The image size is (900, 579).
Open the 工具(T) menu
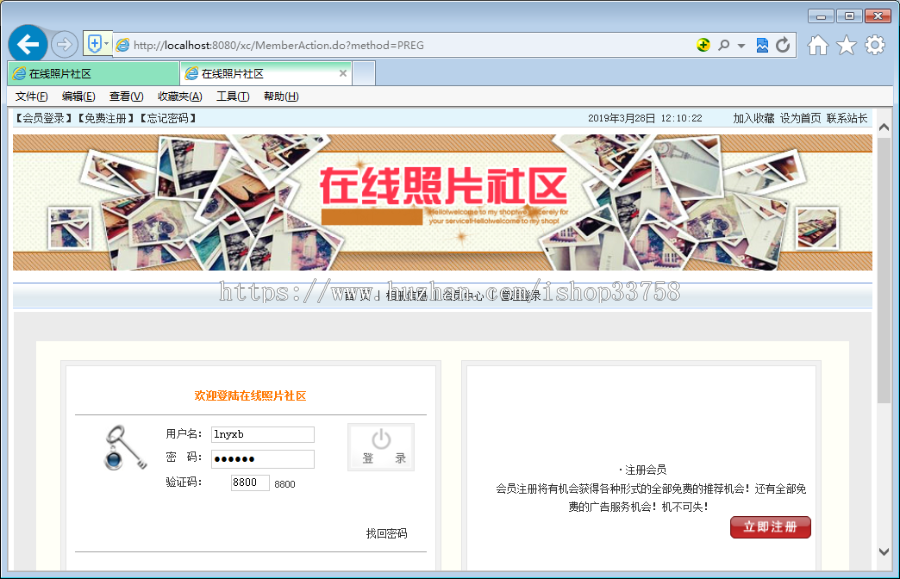(x=232, y=96)
